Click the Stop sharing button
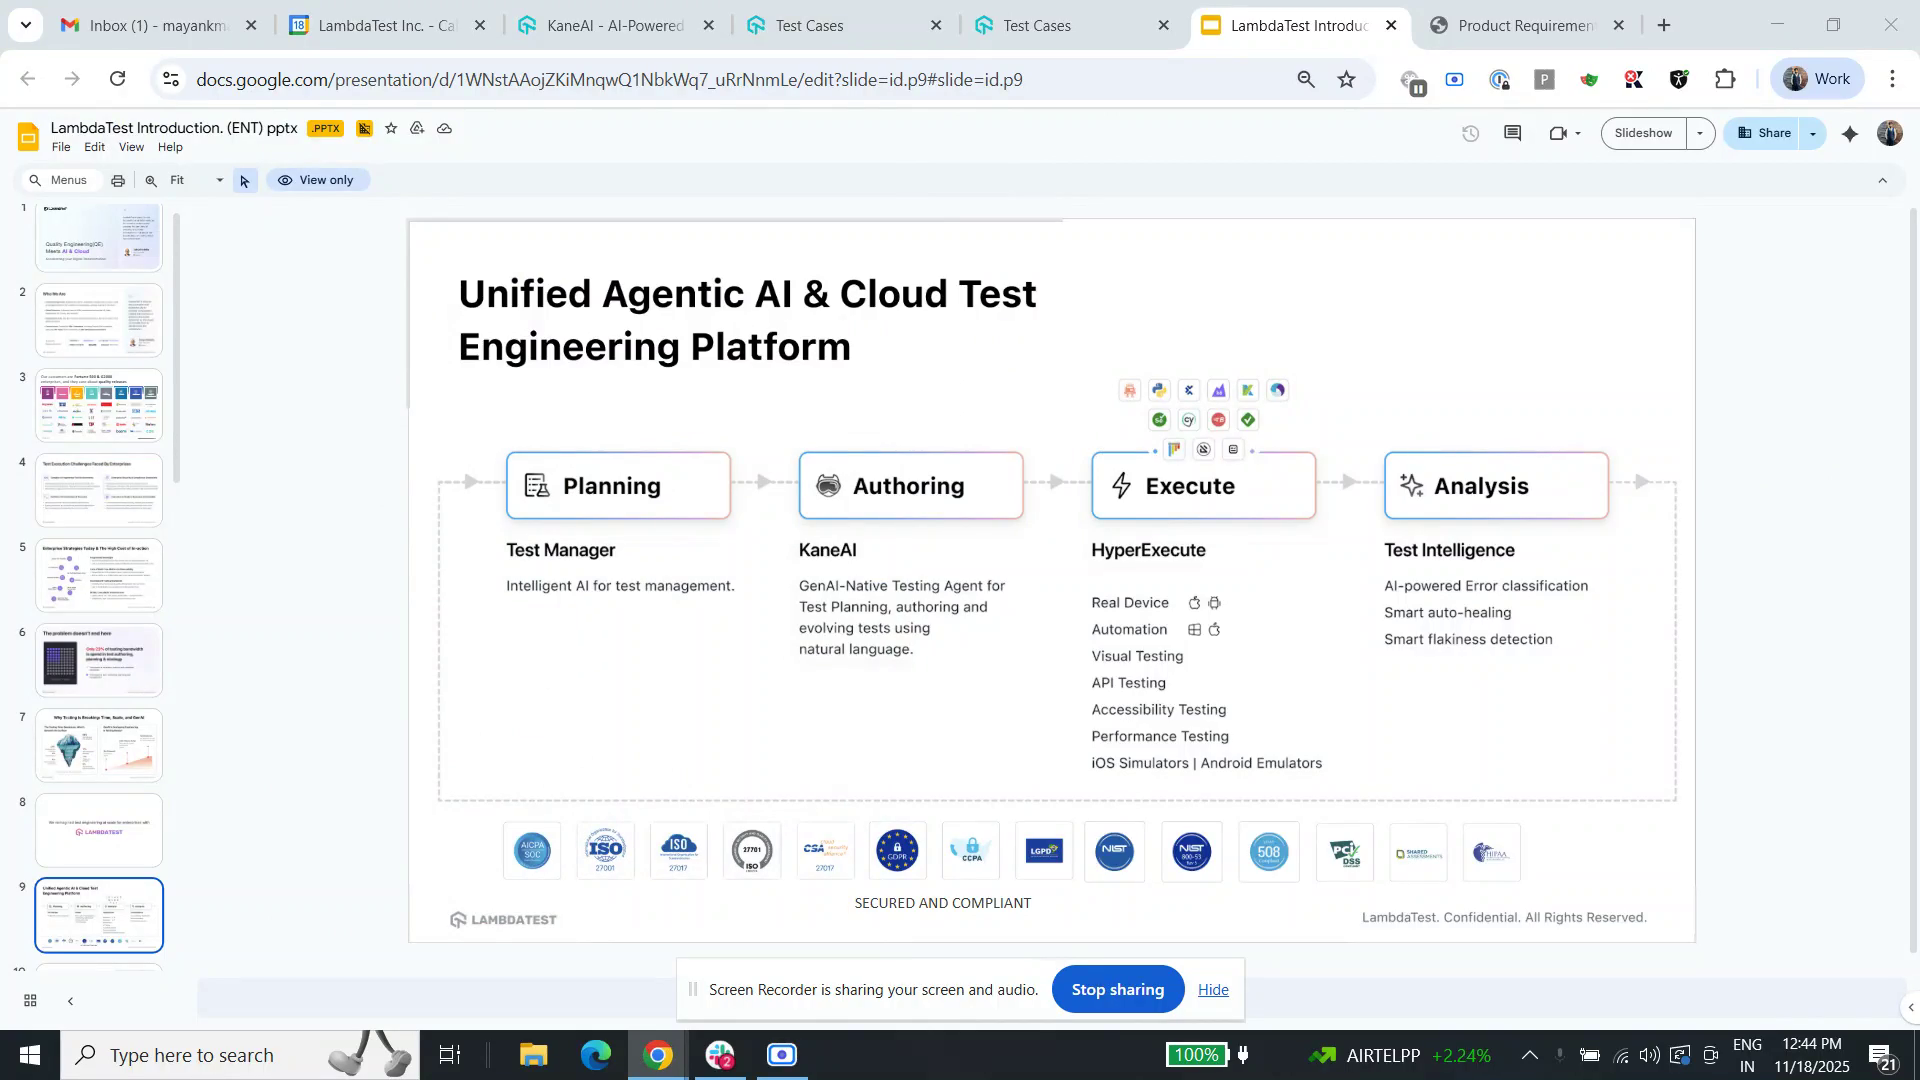 [x=1117, y=989]
